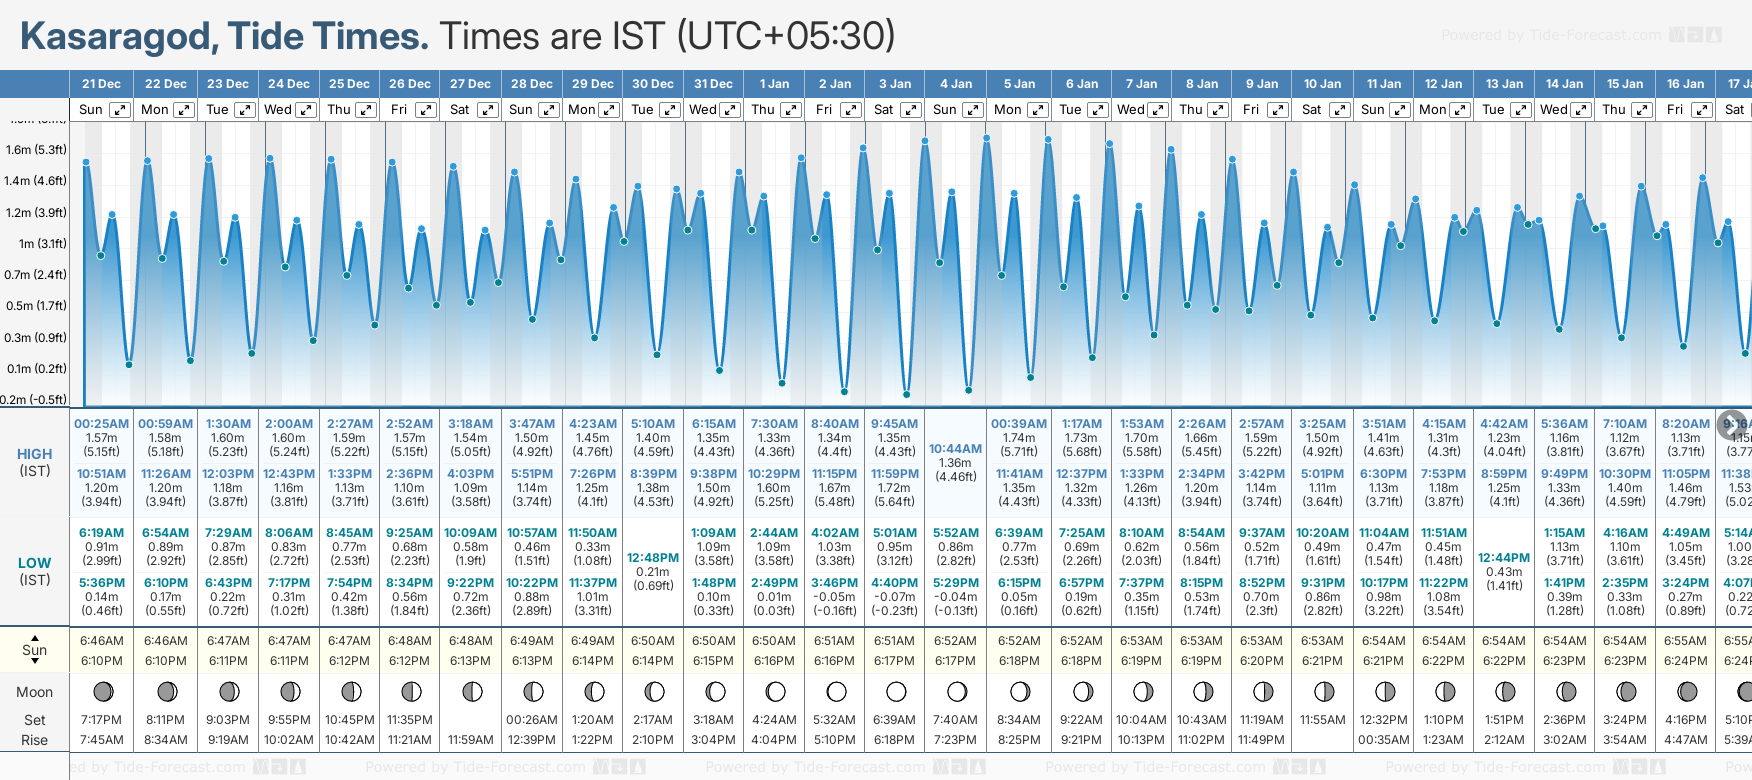This screenshot has width=1752, height=780.
Task: Click the expand icon for Sat 10 Jan
Action: tap(1338, 110)
